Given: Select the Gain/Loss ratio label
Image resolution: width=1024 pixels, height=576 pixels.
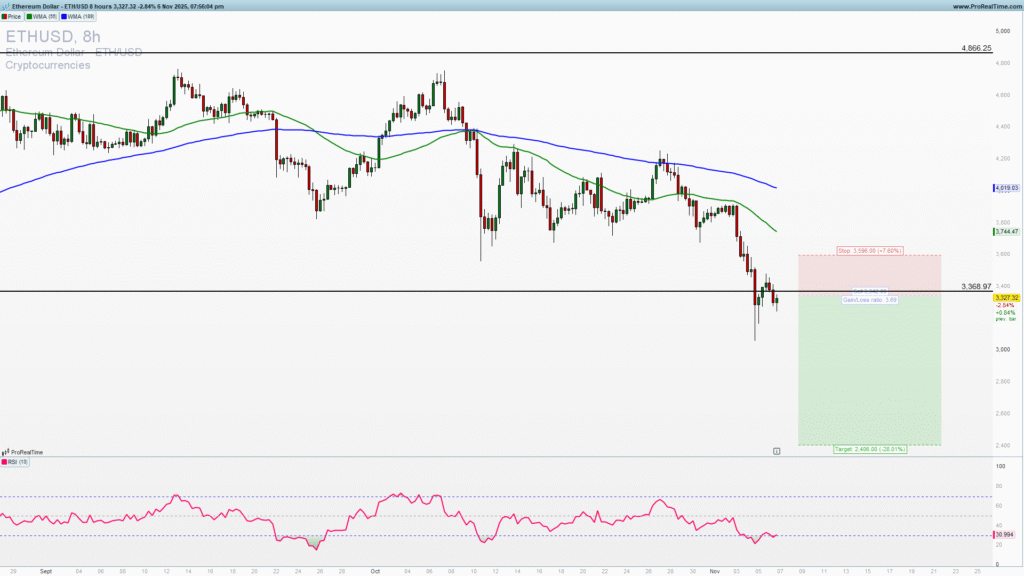Looking at the screenshot, I should point(869,300).
